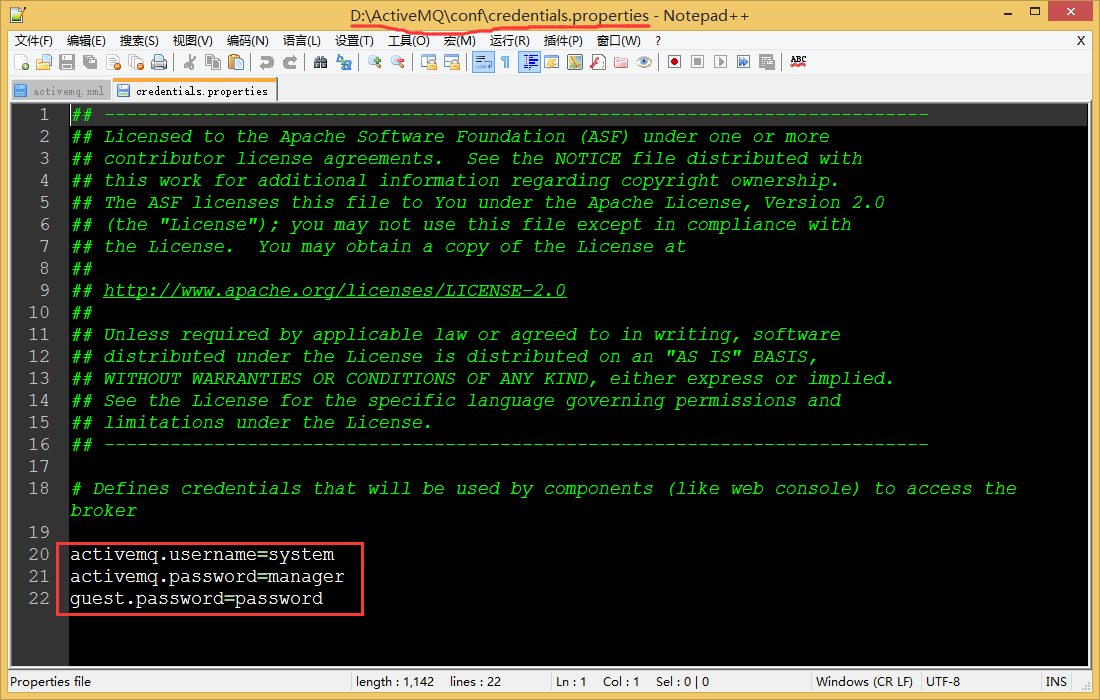Screen dimensions: 1100x700
Task: Open the 设置(T) menu
Action: [354, 41]
